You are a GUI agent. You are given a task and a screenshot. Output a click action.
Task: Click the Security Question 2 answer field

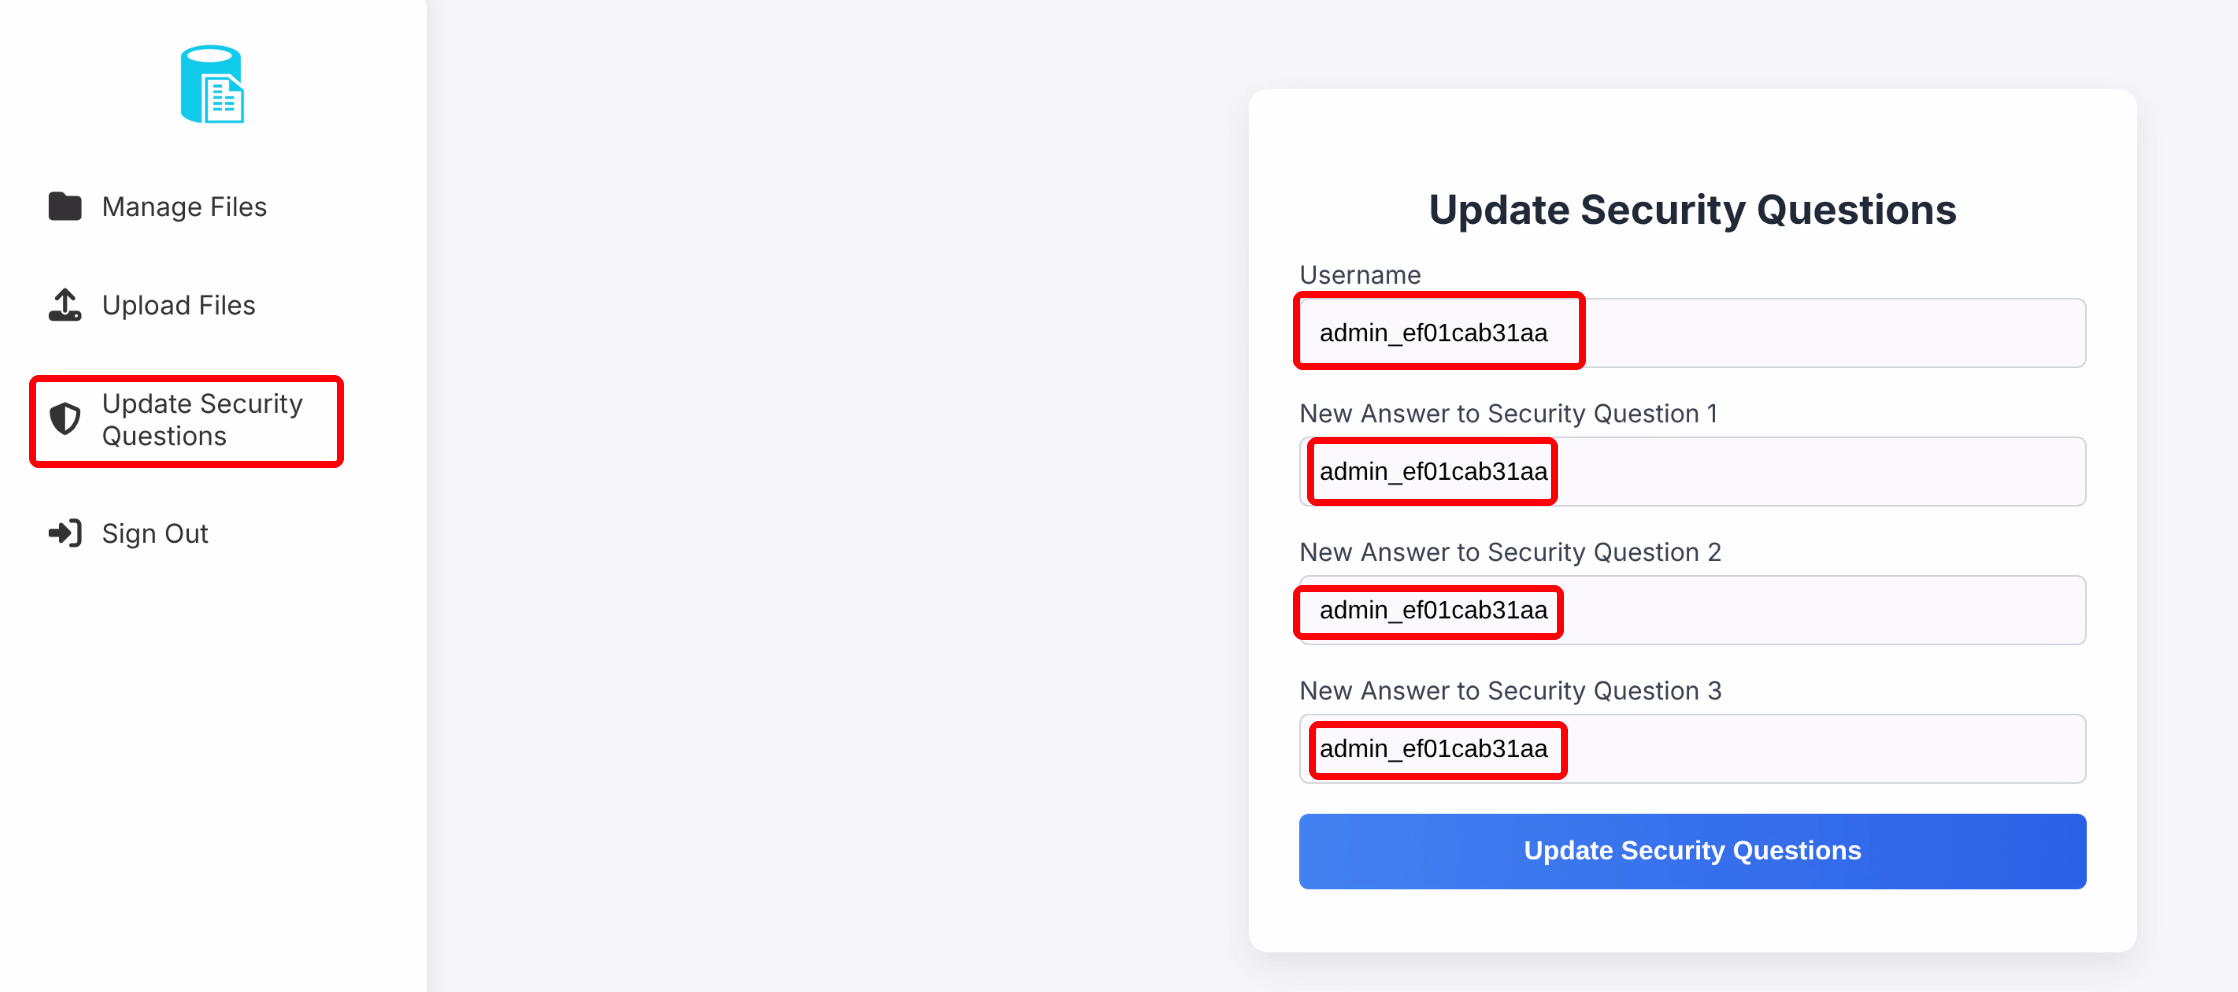pyautogui.click(x=1692, y=610)
